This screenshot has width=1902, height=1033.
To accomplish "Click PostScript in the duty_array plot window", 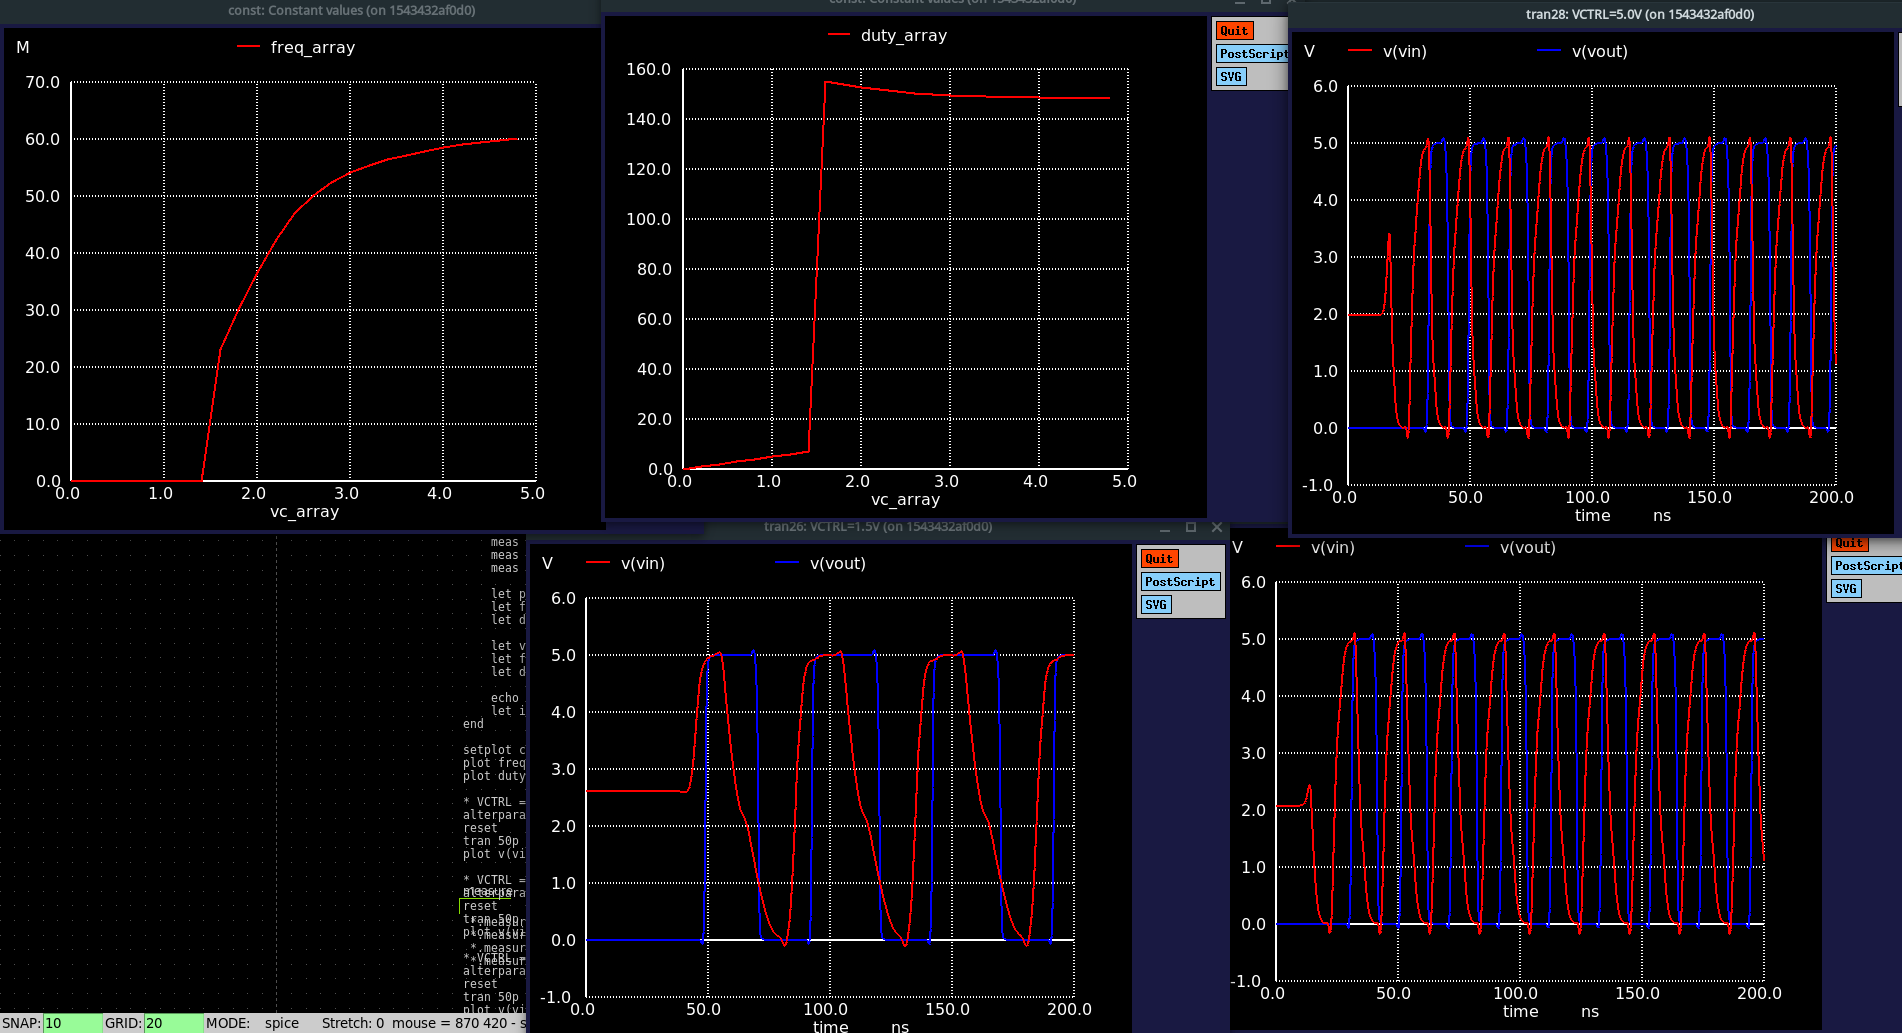I will coord(1252,54).
